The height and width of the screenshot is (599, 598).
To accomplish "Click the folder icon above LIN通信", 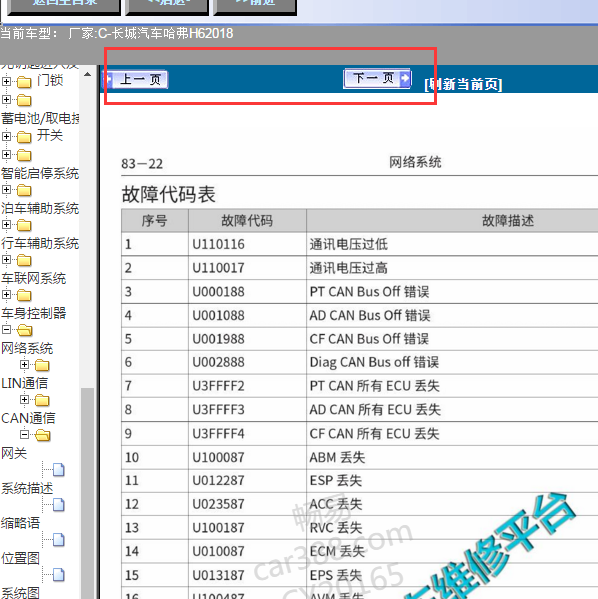I will [42, 365].
